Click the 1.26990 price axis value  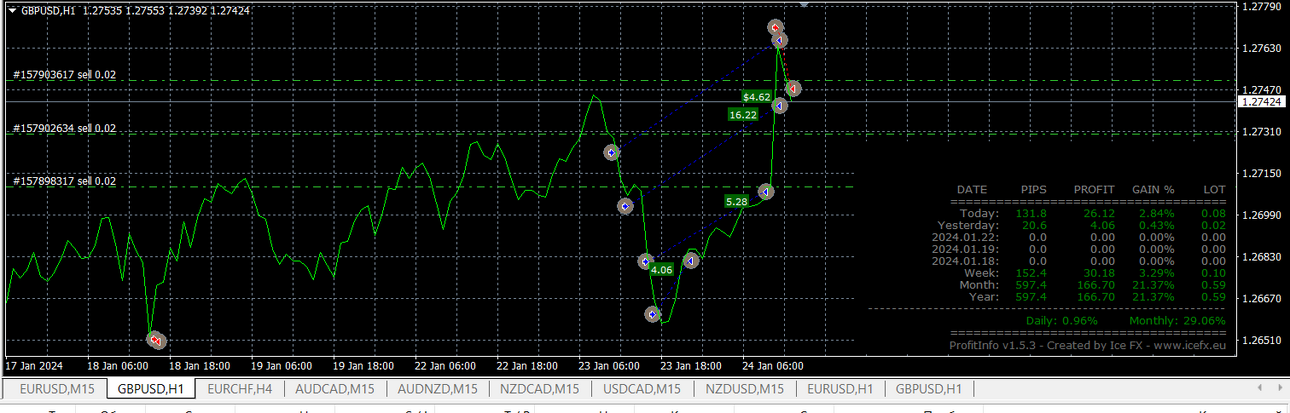(x=1261, y=215)
